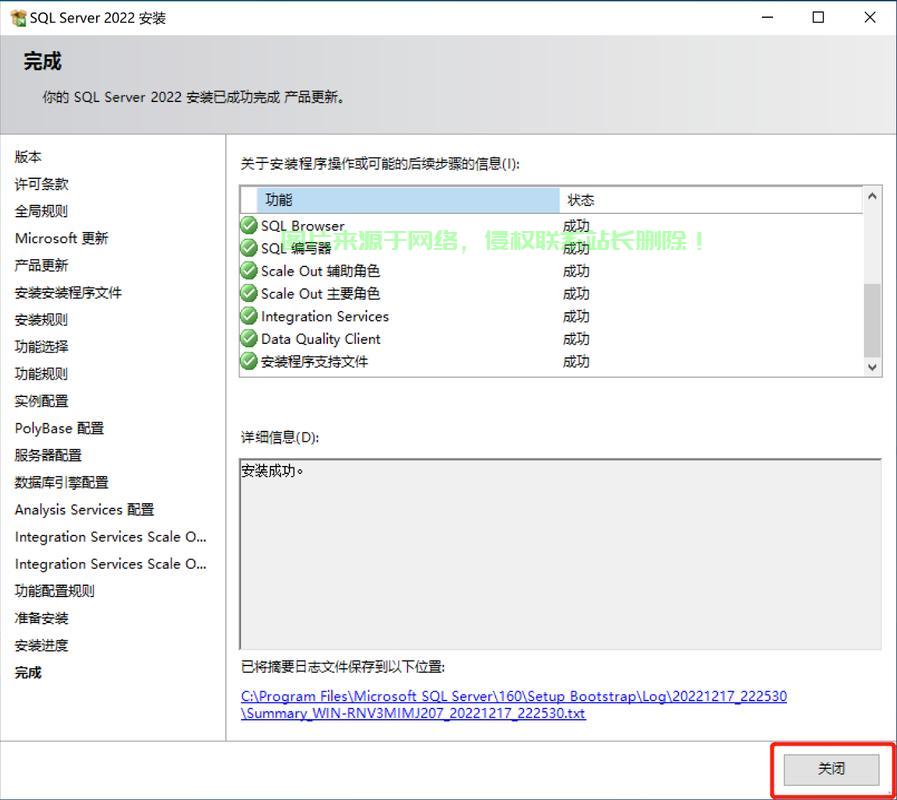The height and width of the screenshot is (800, 897).
Task: Select the Scale Out 辅助角色 row
Action: tap(551, 271)
